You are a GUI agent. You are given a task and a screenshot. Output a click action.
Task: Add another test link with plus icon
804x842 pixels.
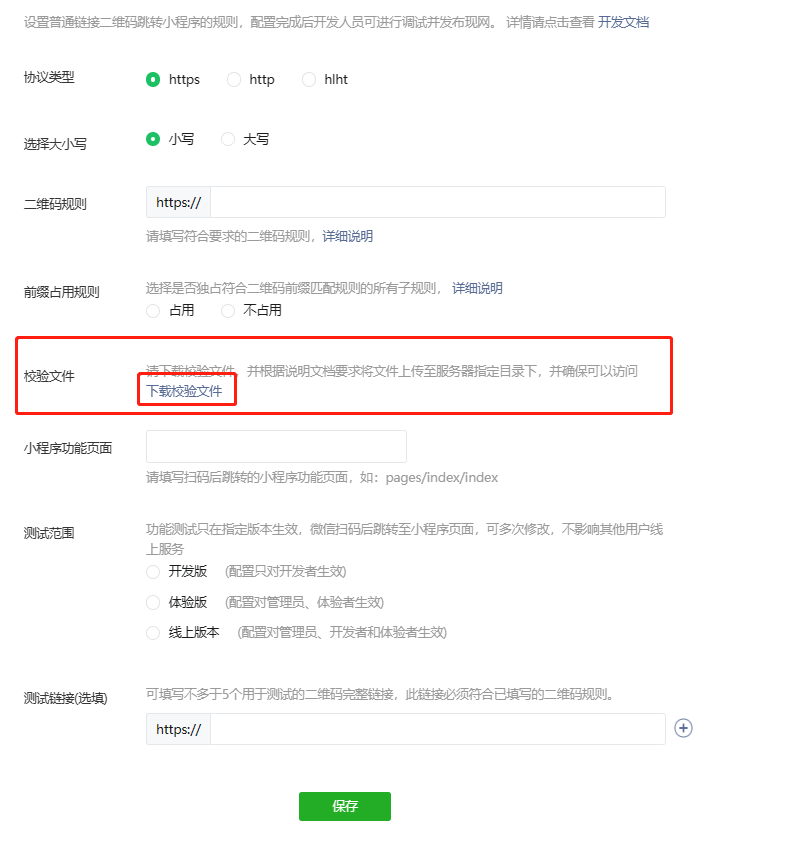[x=683, y=728]
